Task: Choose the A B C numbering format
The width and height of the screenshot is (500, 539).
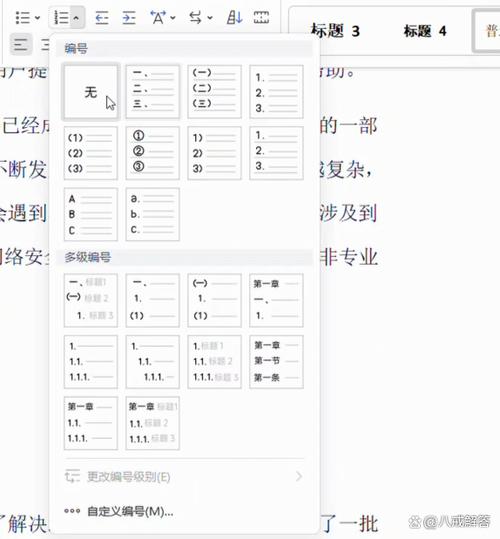Action: click(x=91, y=214)
